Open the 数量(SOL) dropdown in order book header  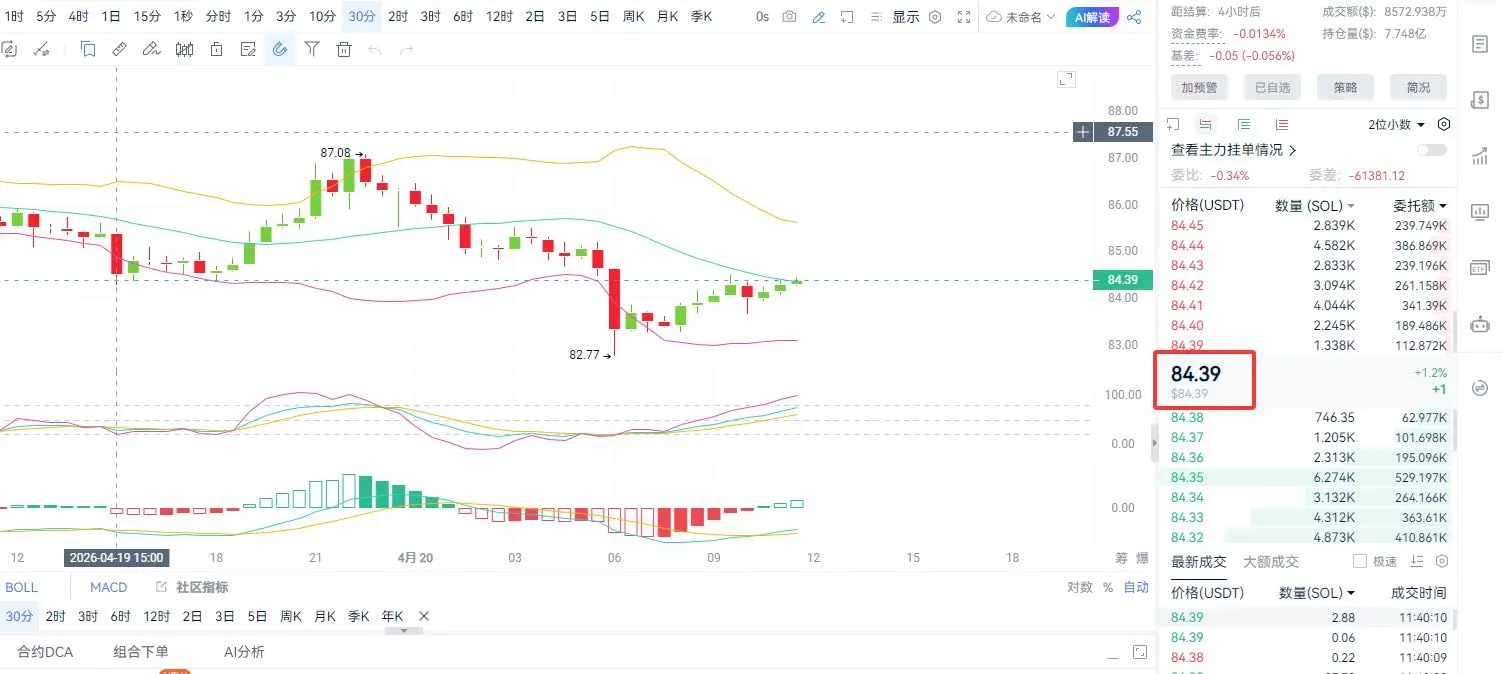point(1315,205)
